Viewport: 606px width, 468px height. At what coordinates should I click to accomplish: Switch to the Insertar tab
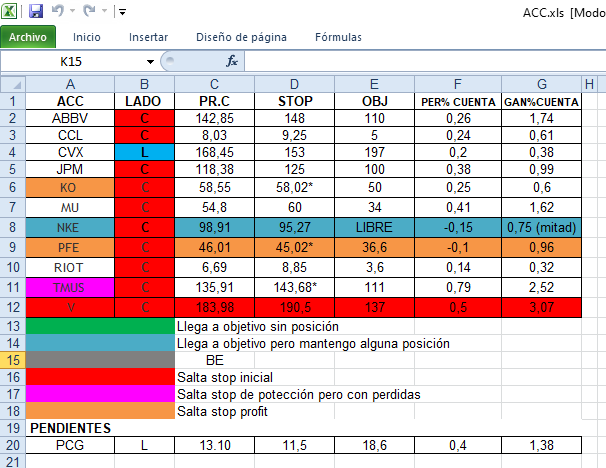coord(148,37)
